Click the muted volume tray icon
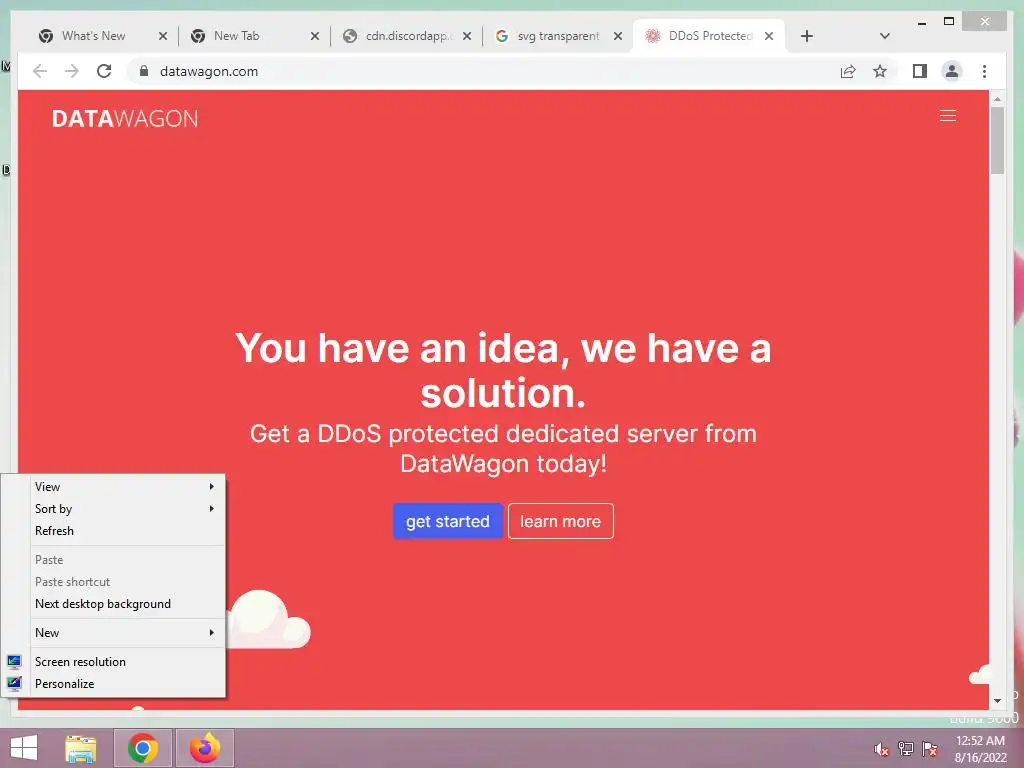Screen dimensions: 1024x768 (882, 749)
